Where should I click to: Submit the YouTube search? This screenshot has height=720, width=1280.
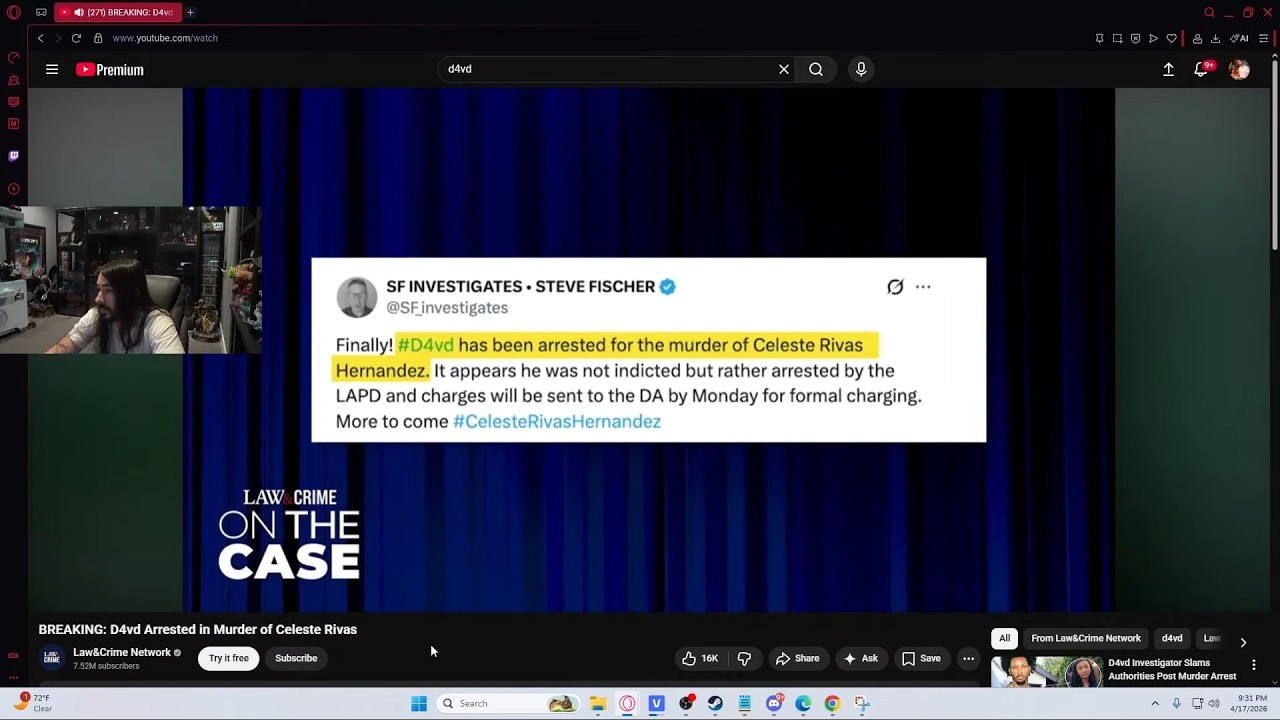(816, 69)
